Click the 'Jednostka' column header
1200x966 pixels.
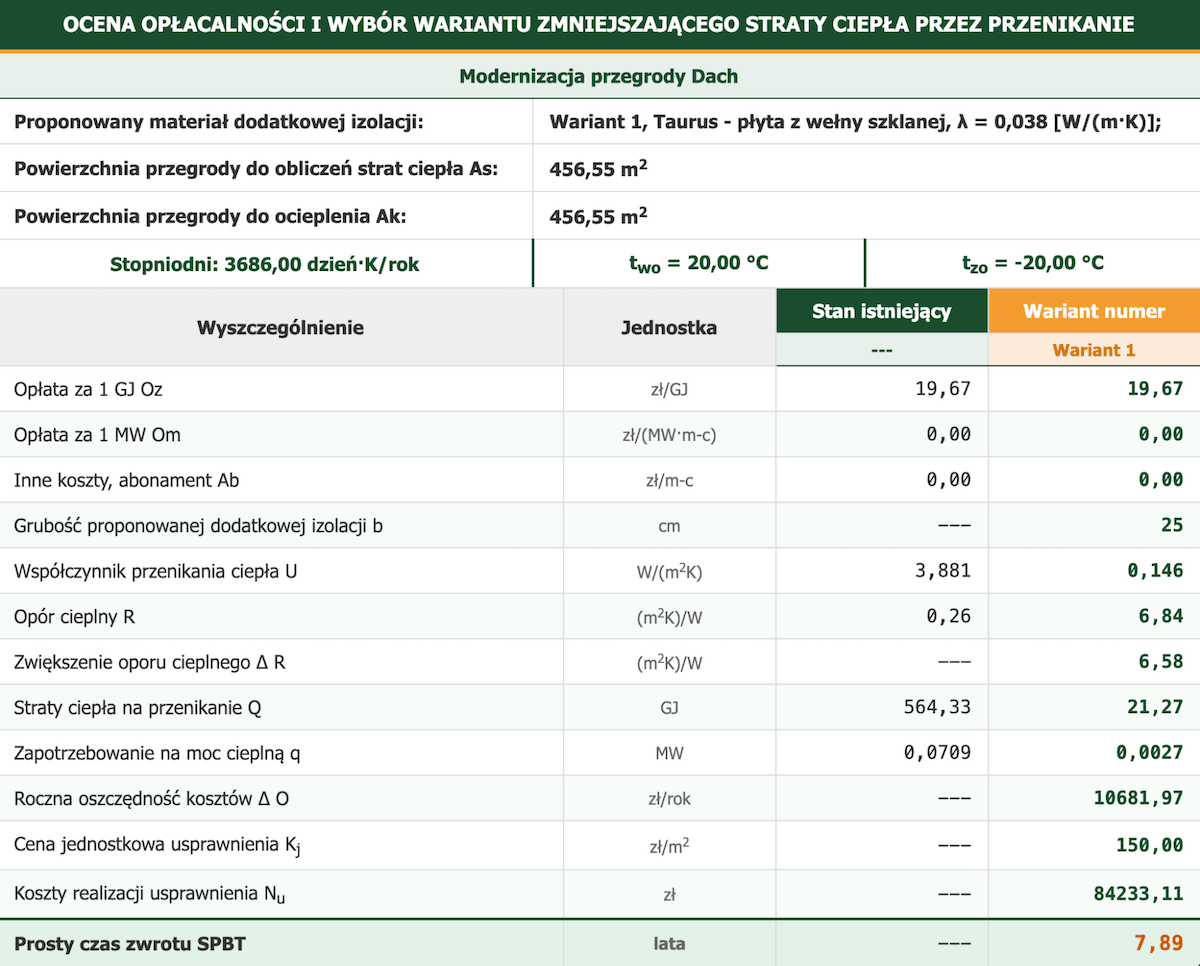pos(668,328)
